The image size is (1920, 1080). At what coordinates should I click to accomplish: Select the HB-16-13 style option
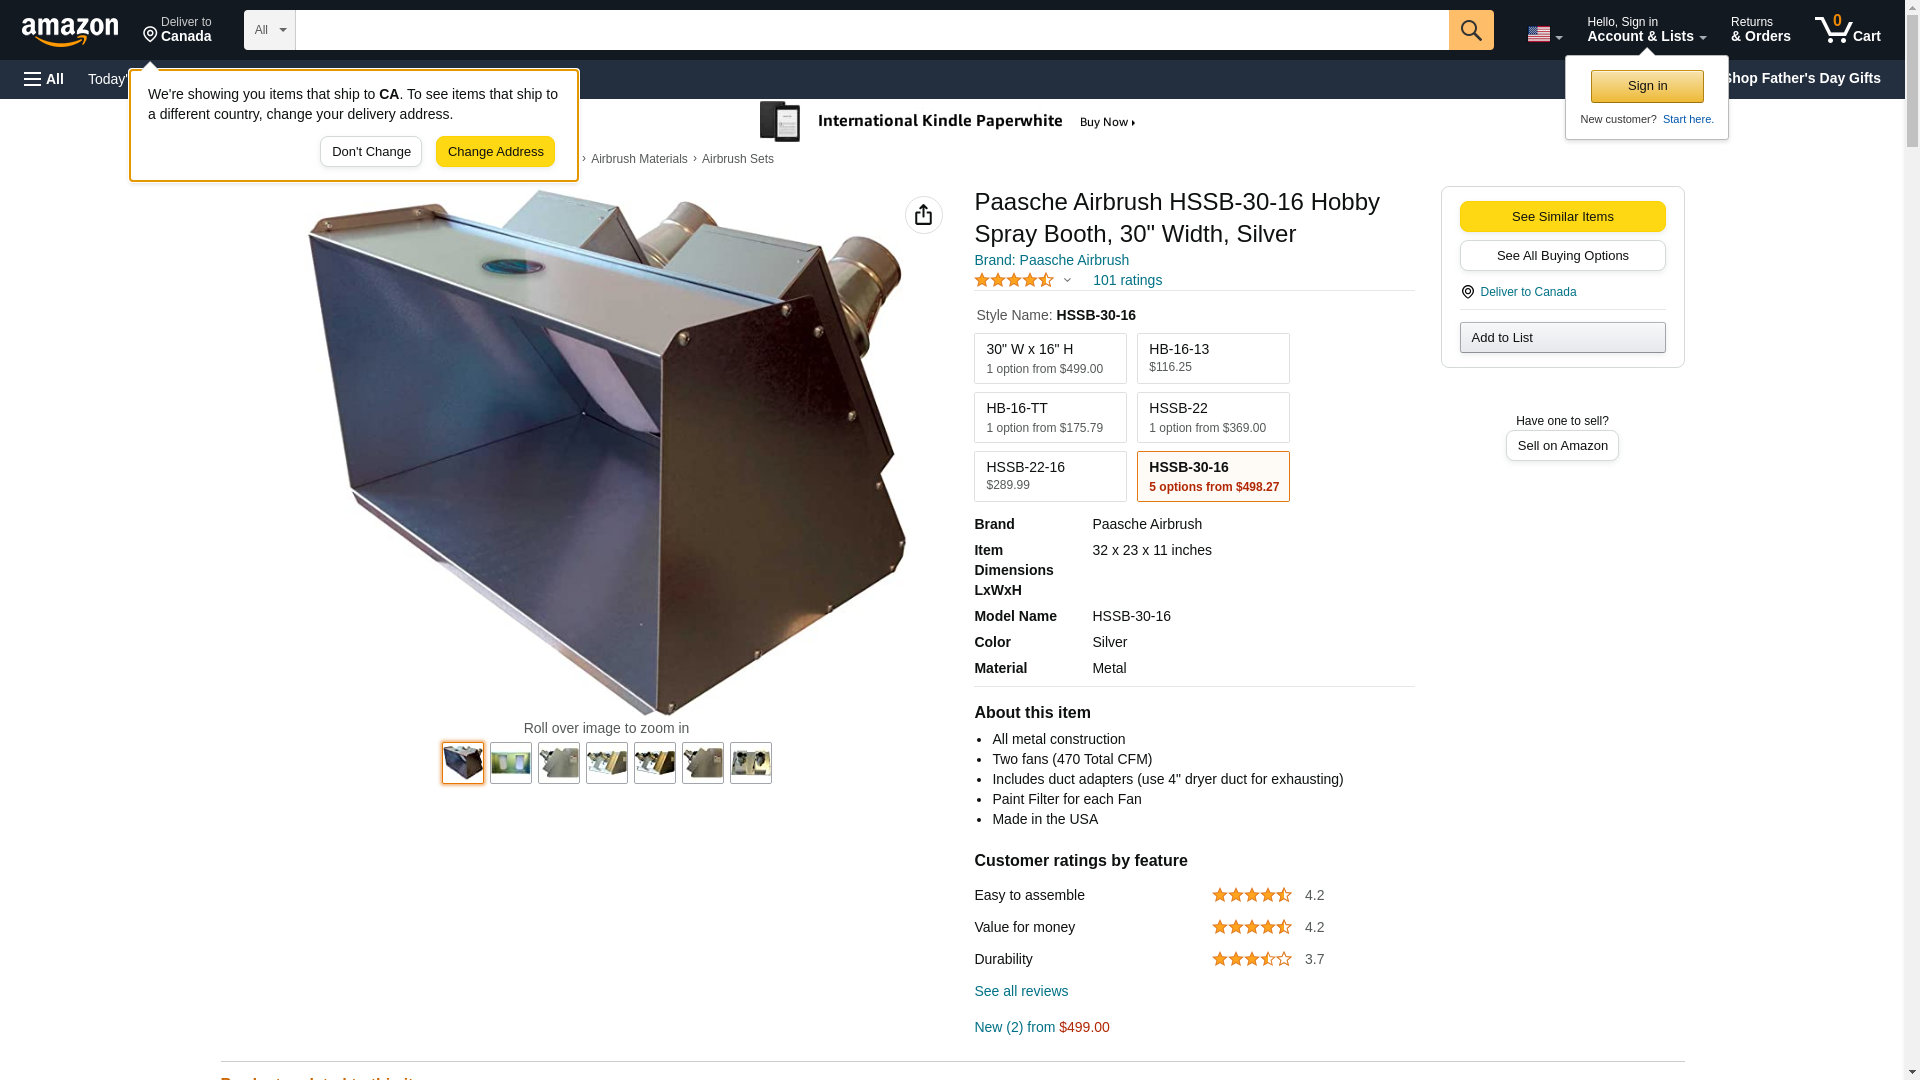coord(1212,358)
